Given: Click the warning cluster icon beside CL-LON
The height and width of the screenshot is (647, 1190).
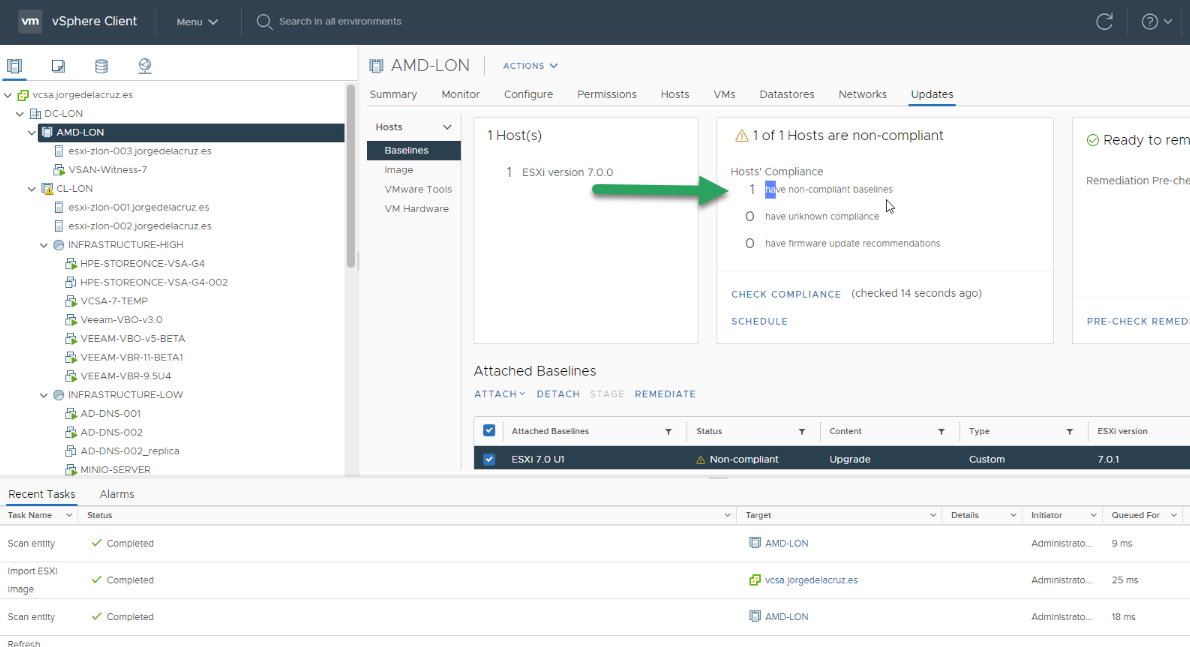Looking at the screenshot, I should (x=47, y=189).
